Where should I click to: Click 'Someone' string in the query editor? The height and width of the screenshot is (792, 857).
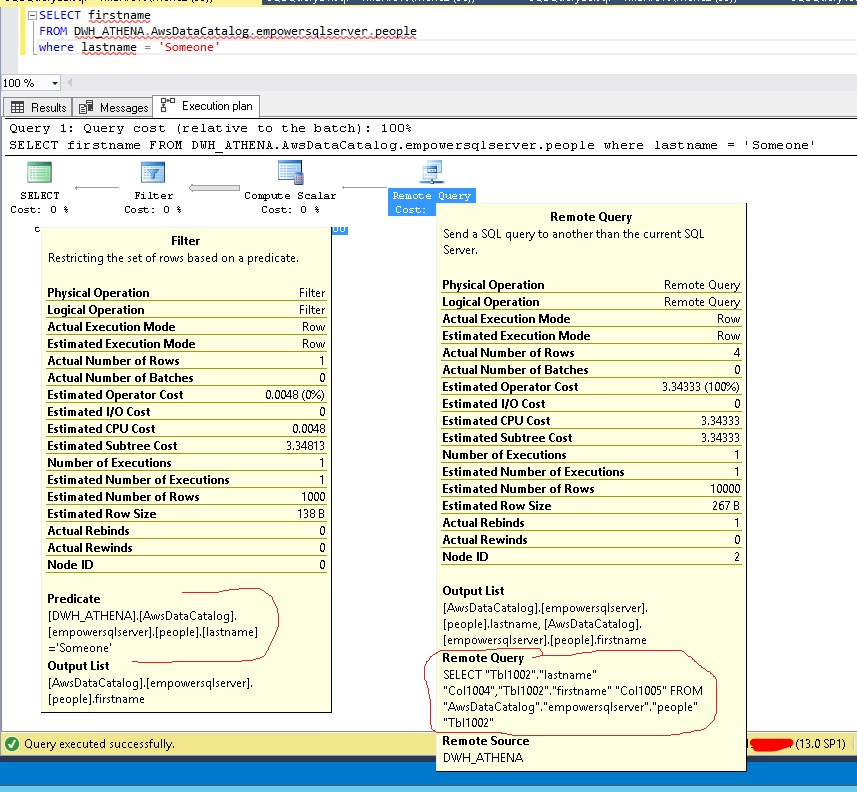[188, 47]
